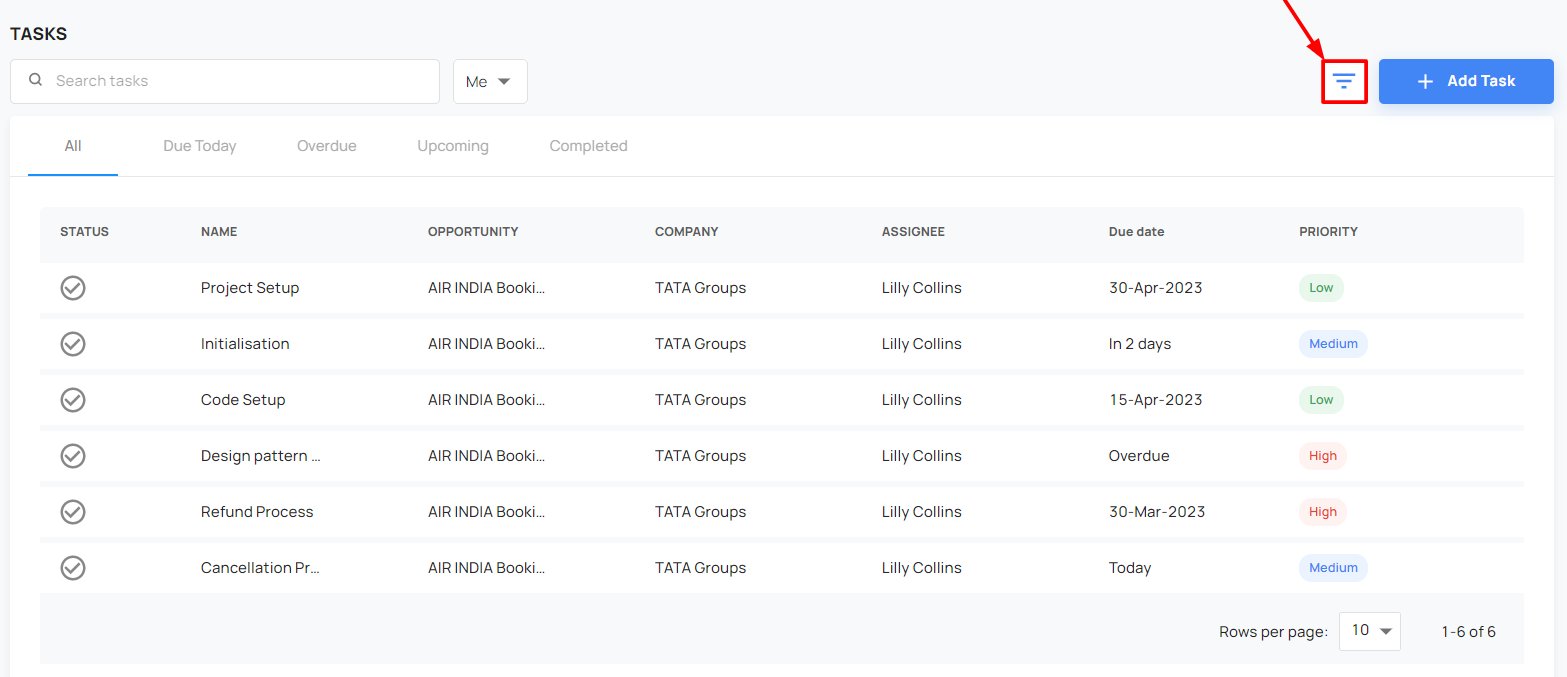Click the Add Task button
Image resolution: width=1567 pixels, height=677 pixels.
[1466, 81]
